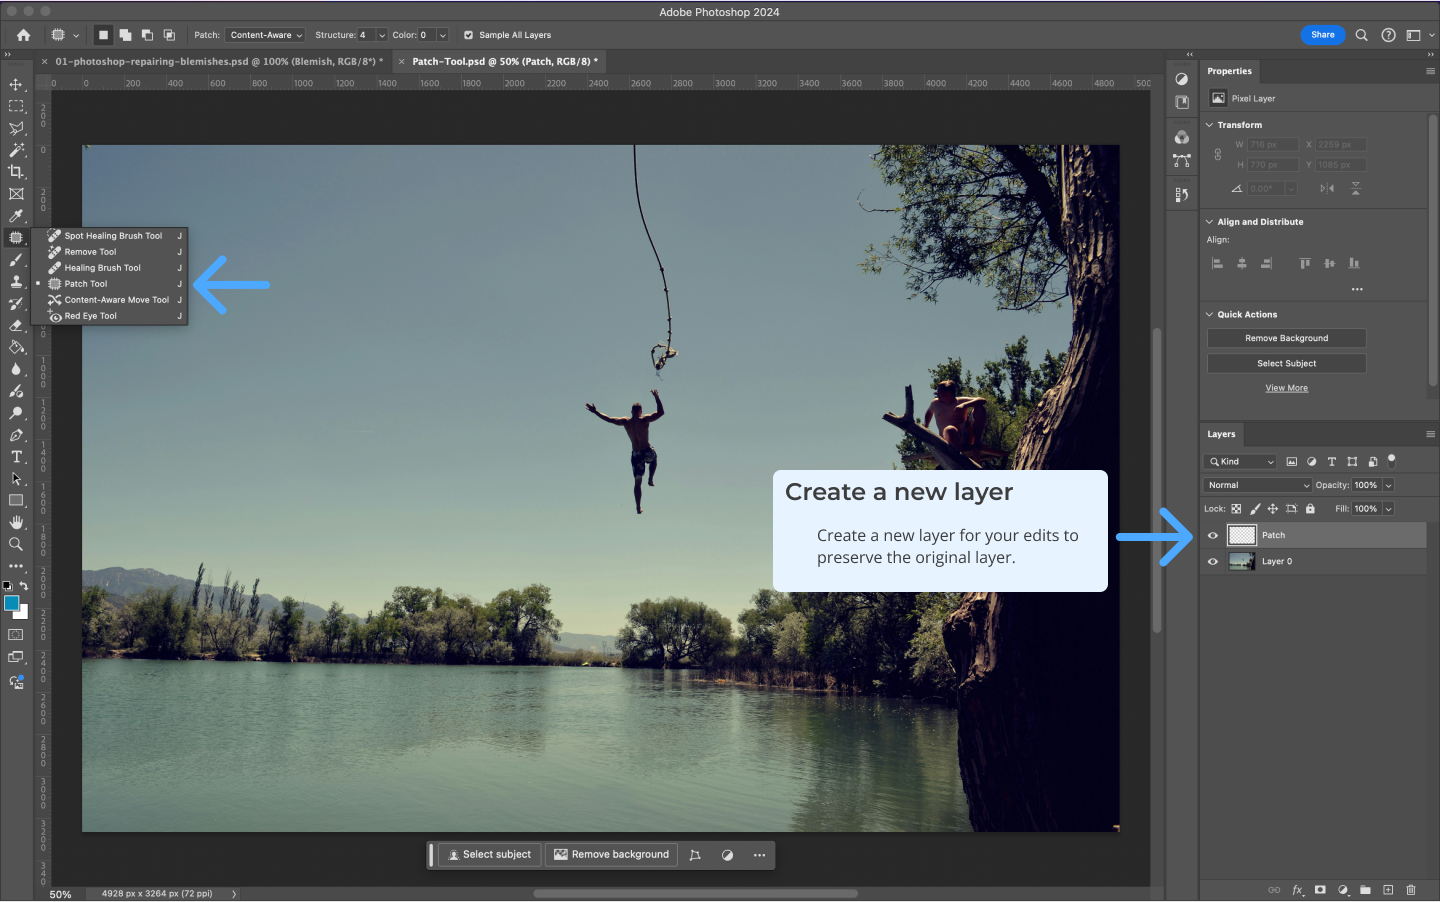Hide Layer 0 using its eye icon
Screen dimensions: 1440x902
pyautogui.click(x=1213, y=562)
